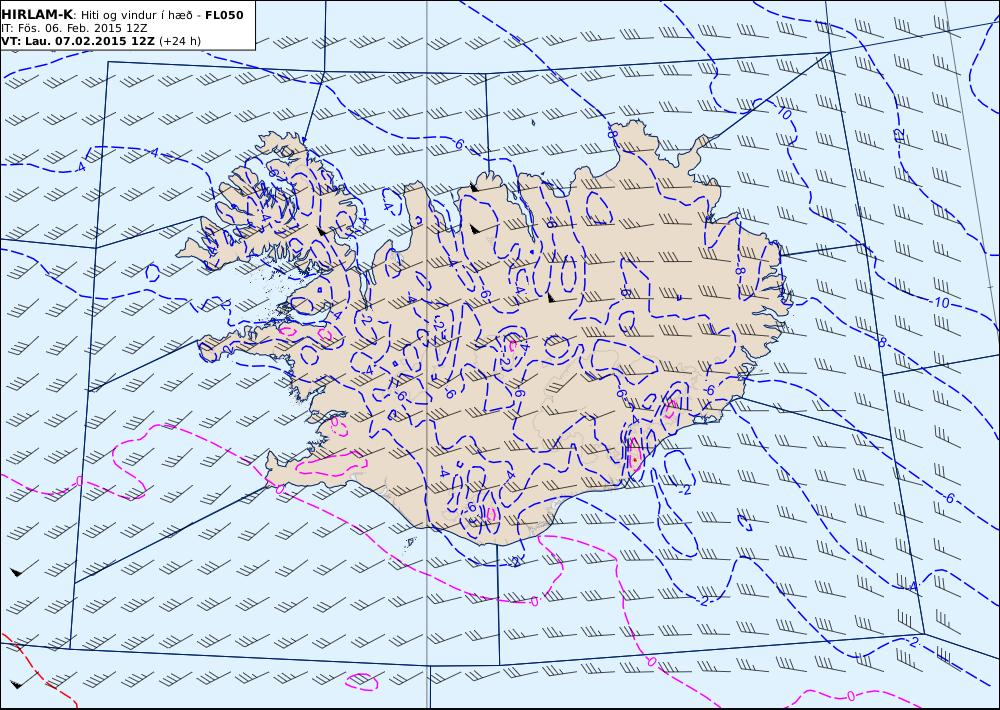The height and width of the screenshot is (710, 1000).
Task: Select the FL050 flight level label
Action: tap(224, 15)
